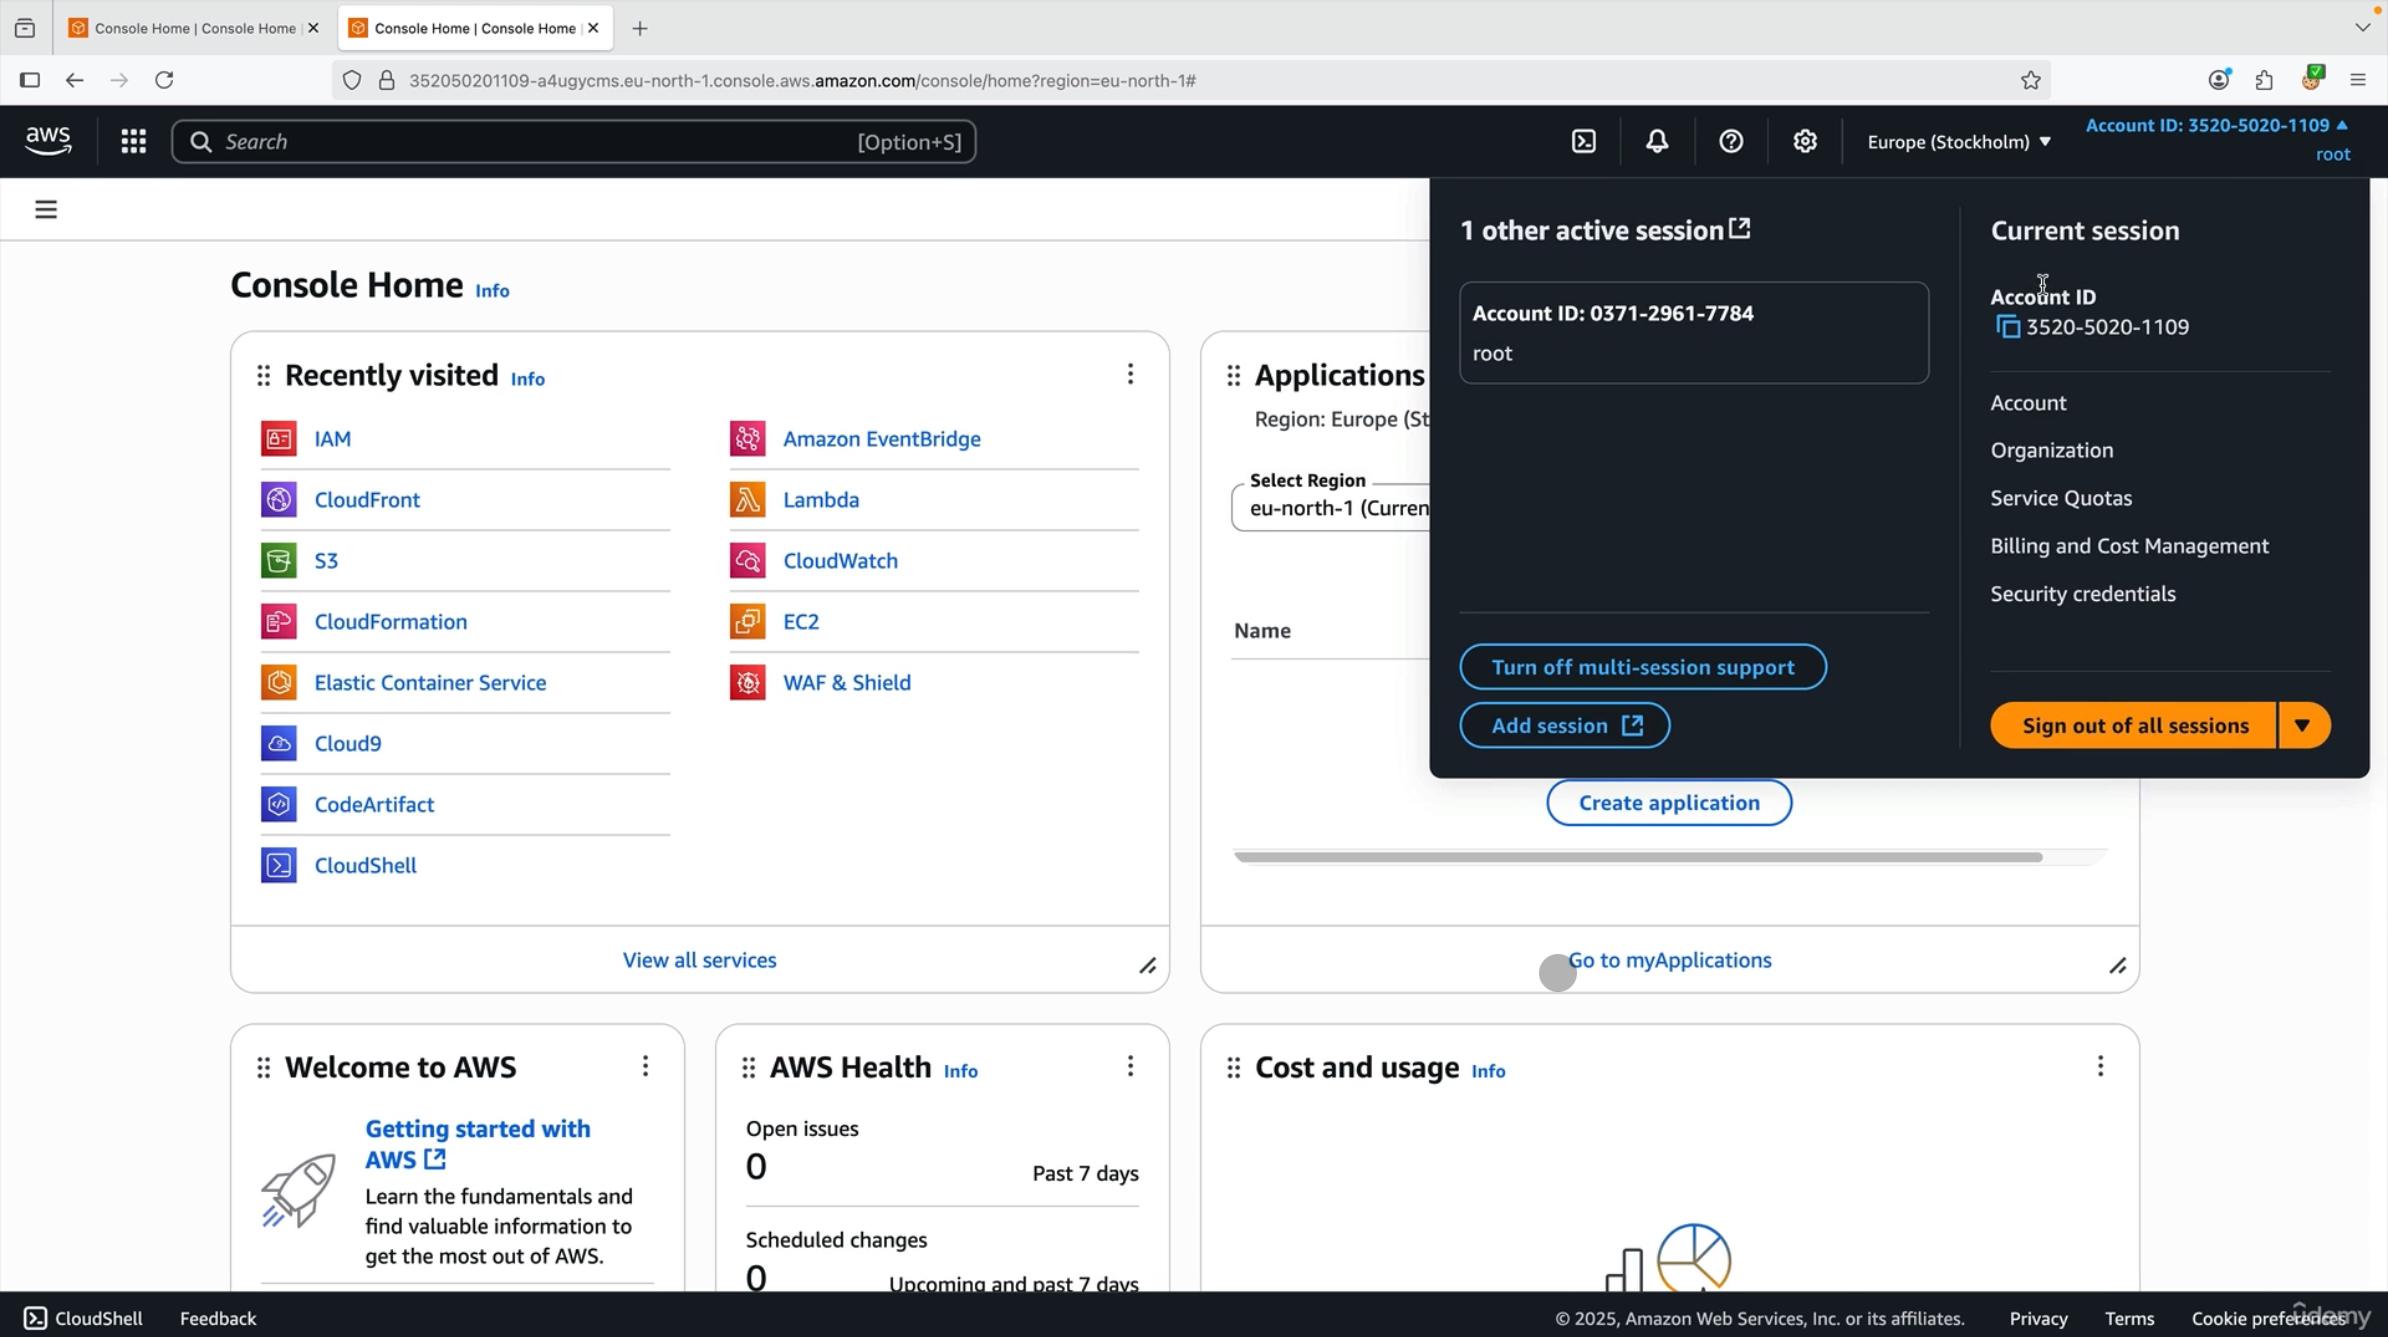Viewport: 2388px width, 1337px height.
Task: Open a new browser tab
Action: point(640,28)
